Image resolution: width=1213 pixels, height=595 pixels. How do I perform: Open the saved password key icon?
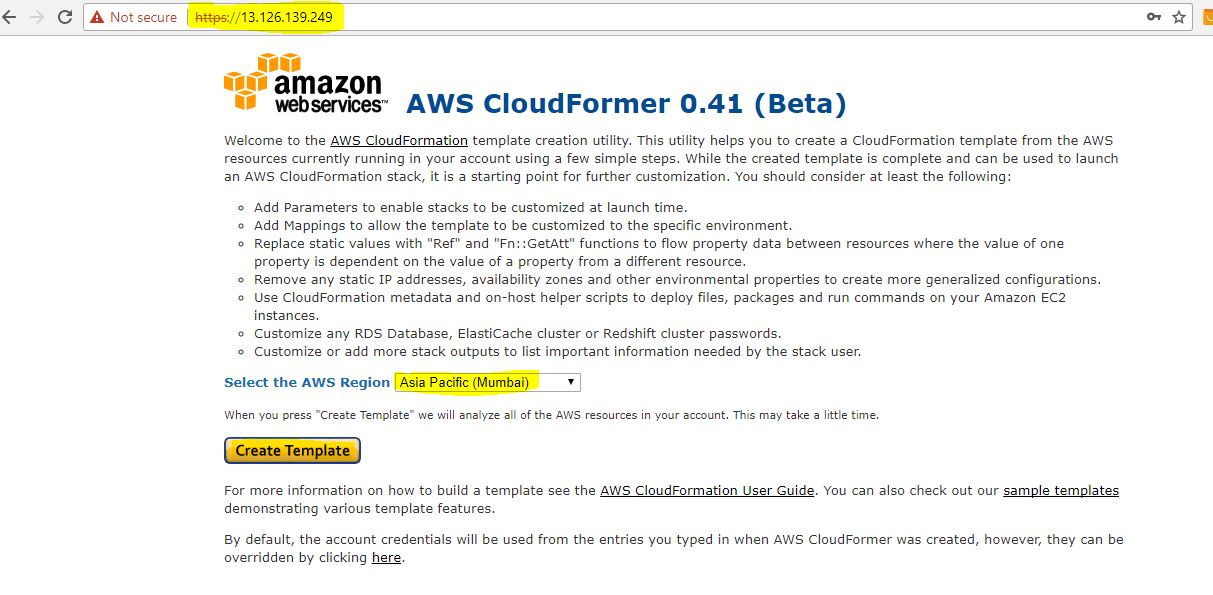(1154, 17)
